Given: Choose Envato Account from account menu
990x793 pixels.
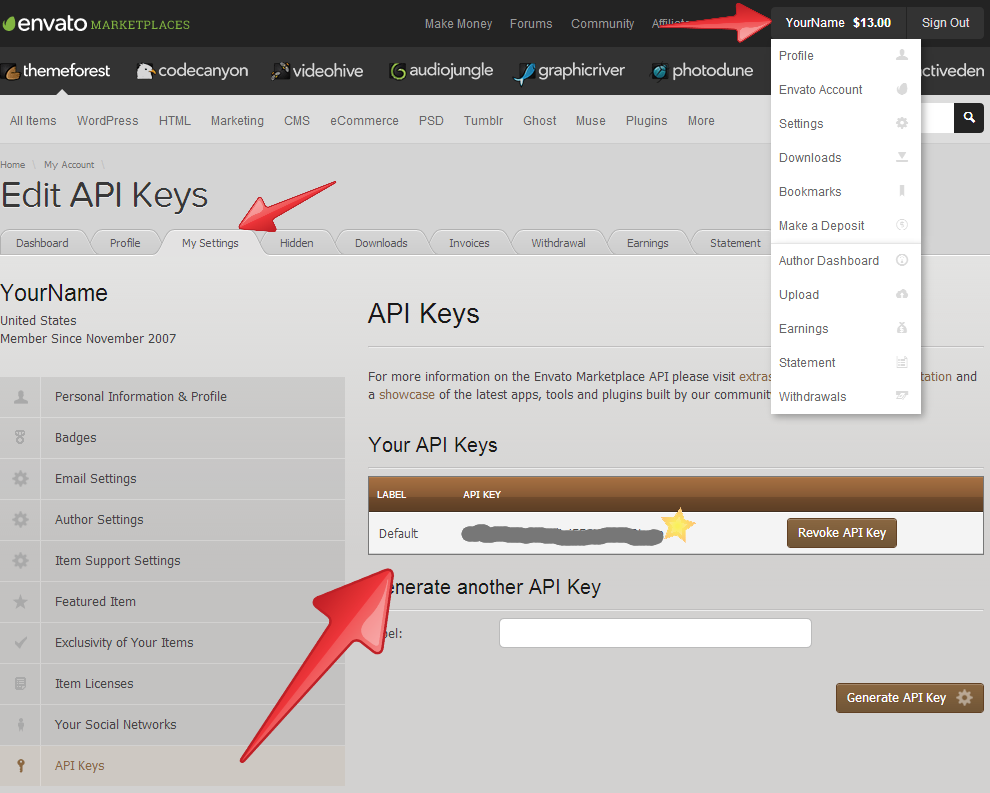Looking at the screenshot, I should click(x=845, y=90).
